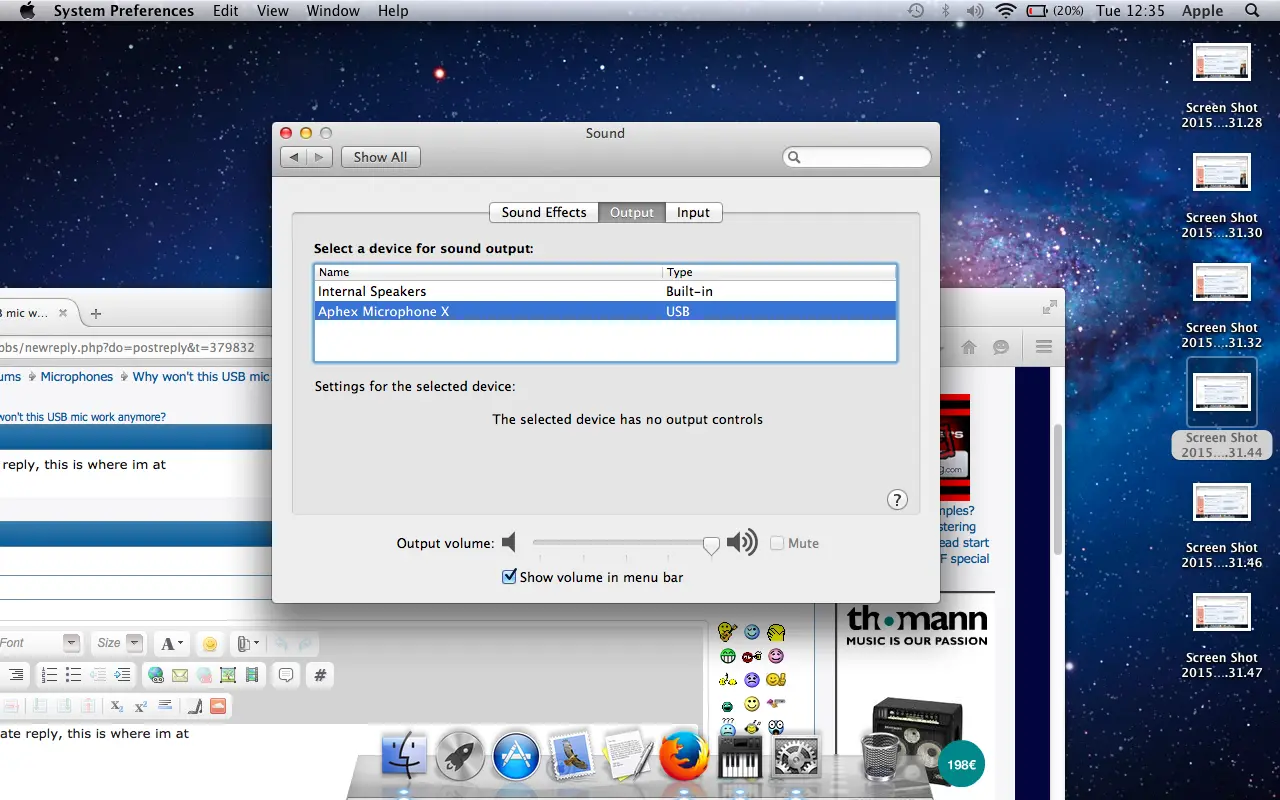Click increase indent icon in editor

pos(122,675)
